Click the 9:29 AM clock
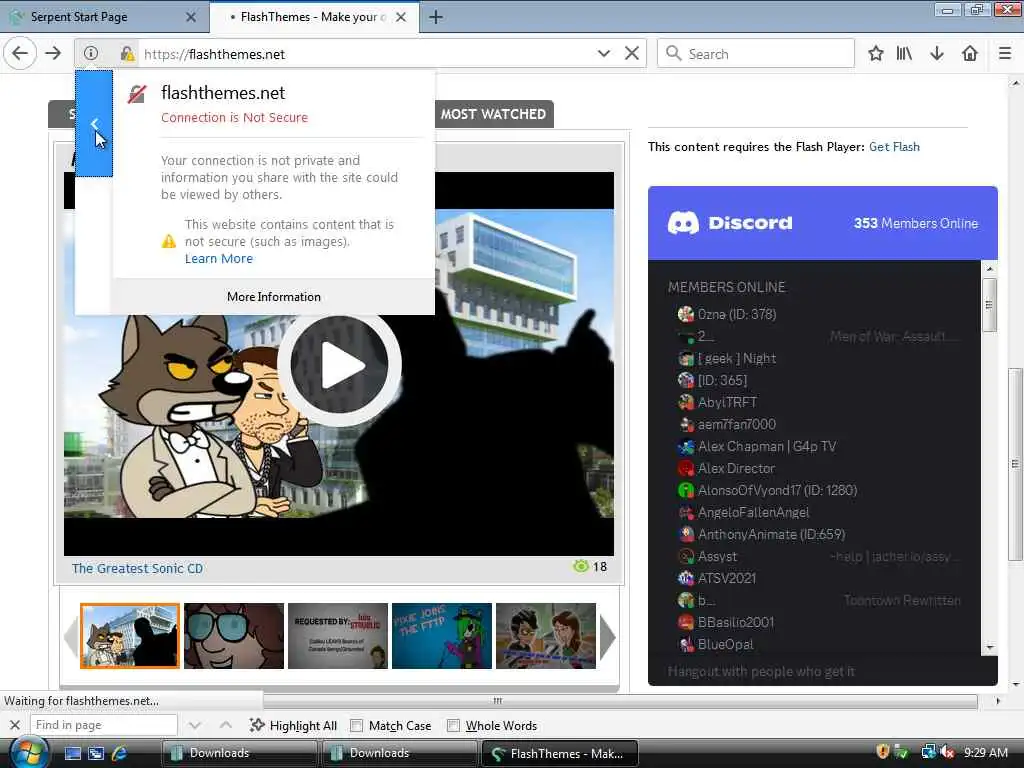This screenshot has width=1024, height=768. coord(986,752)
